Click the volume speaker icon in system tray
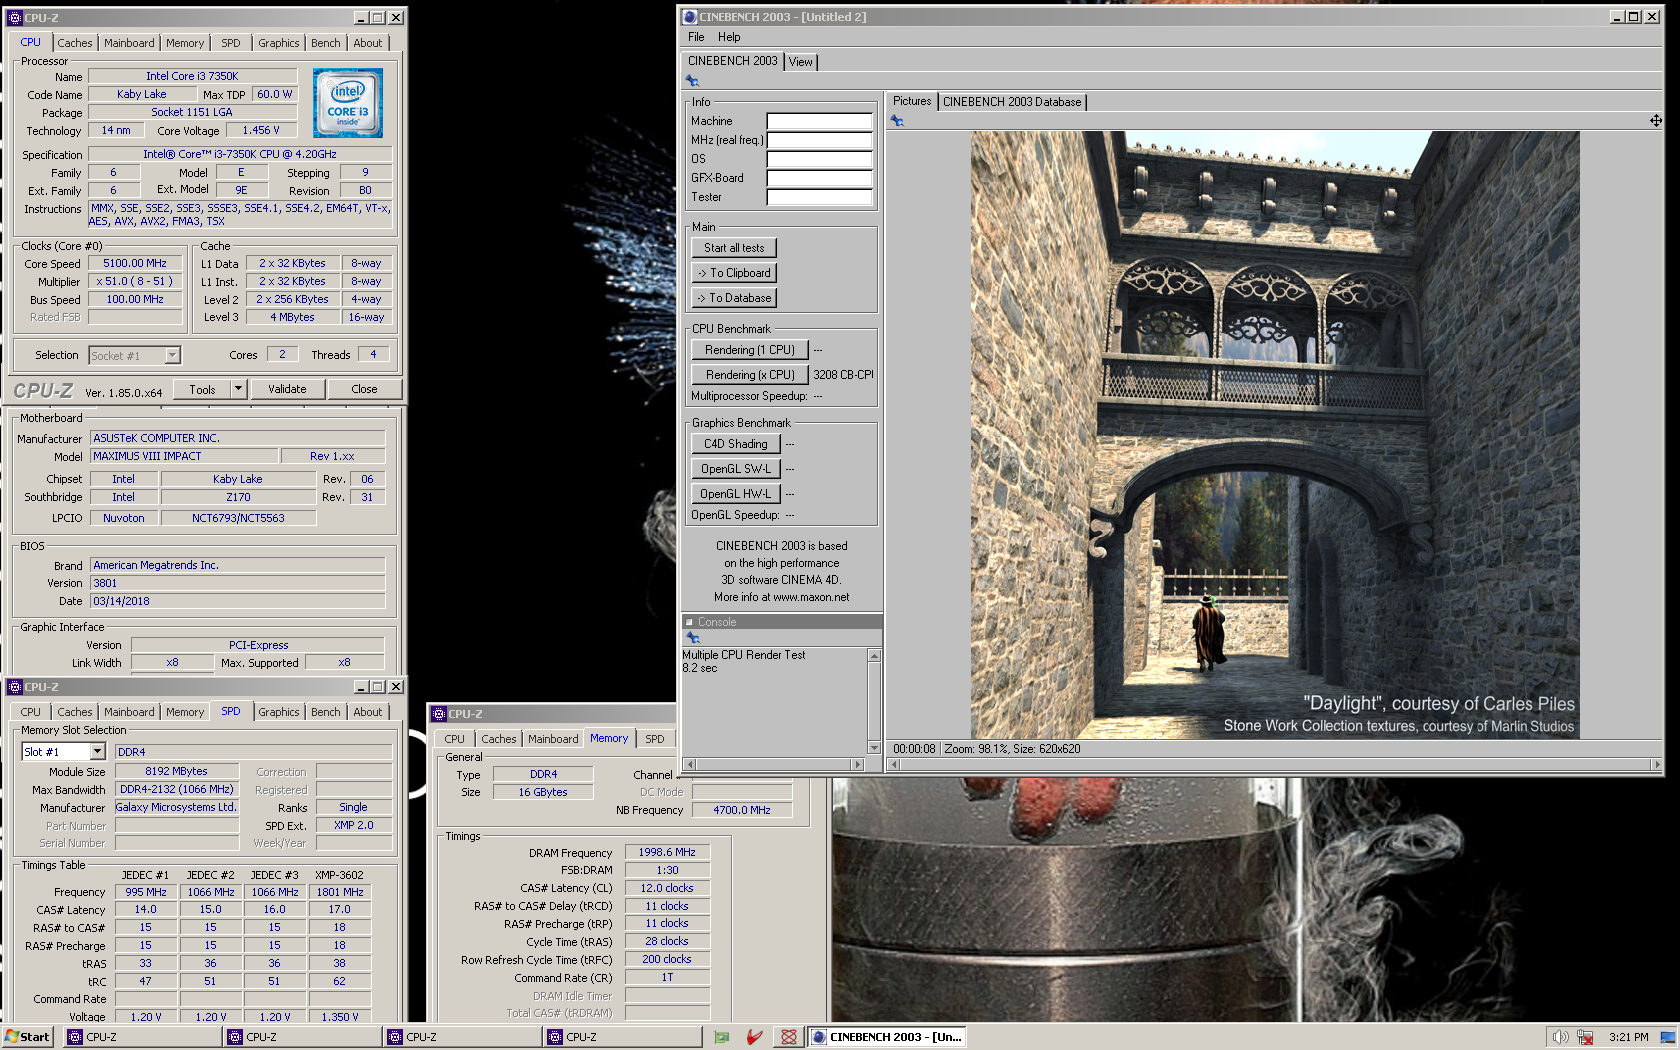 pos(1560,1037)
